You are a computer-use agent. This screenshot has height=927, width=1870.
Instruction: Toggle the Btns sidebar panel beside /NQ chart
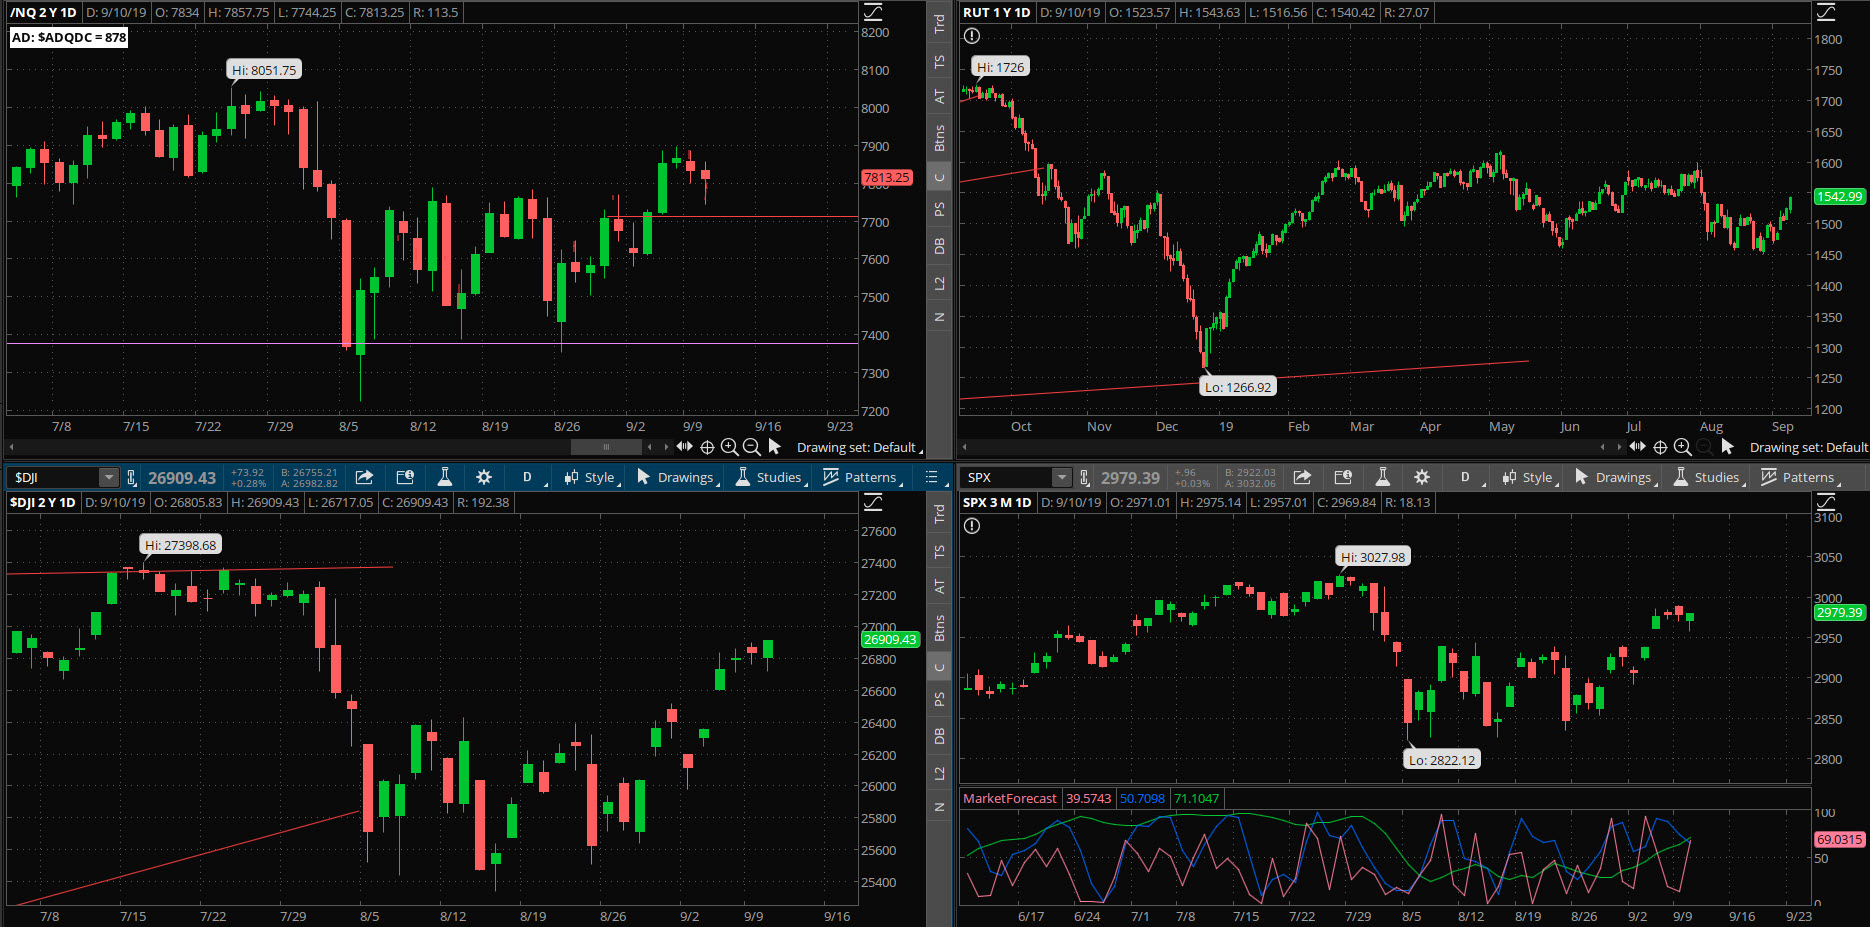pyautogui.click(x=939, y=138)
